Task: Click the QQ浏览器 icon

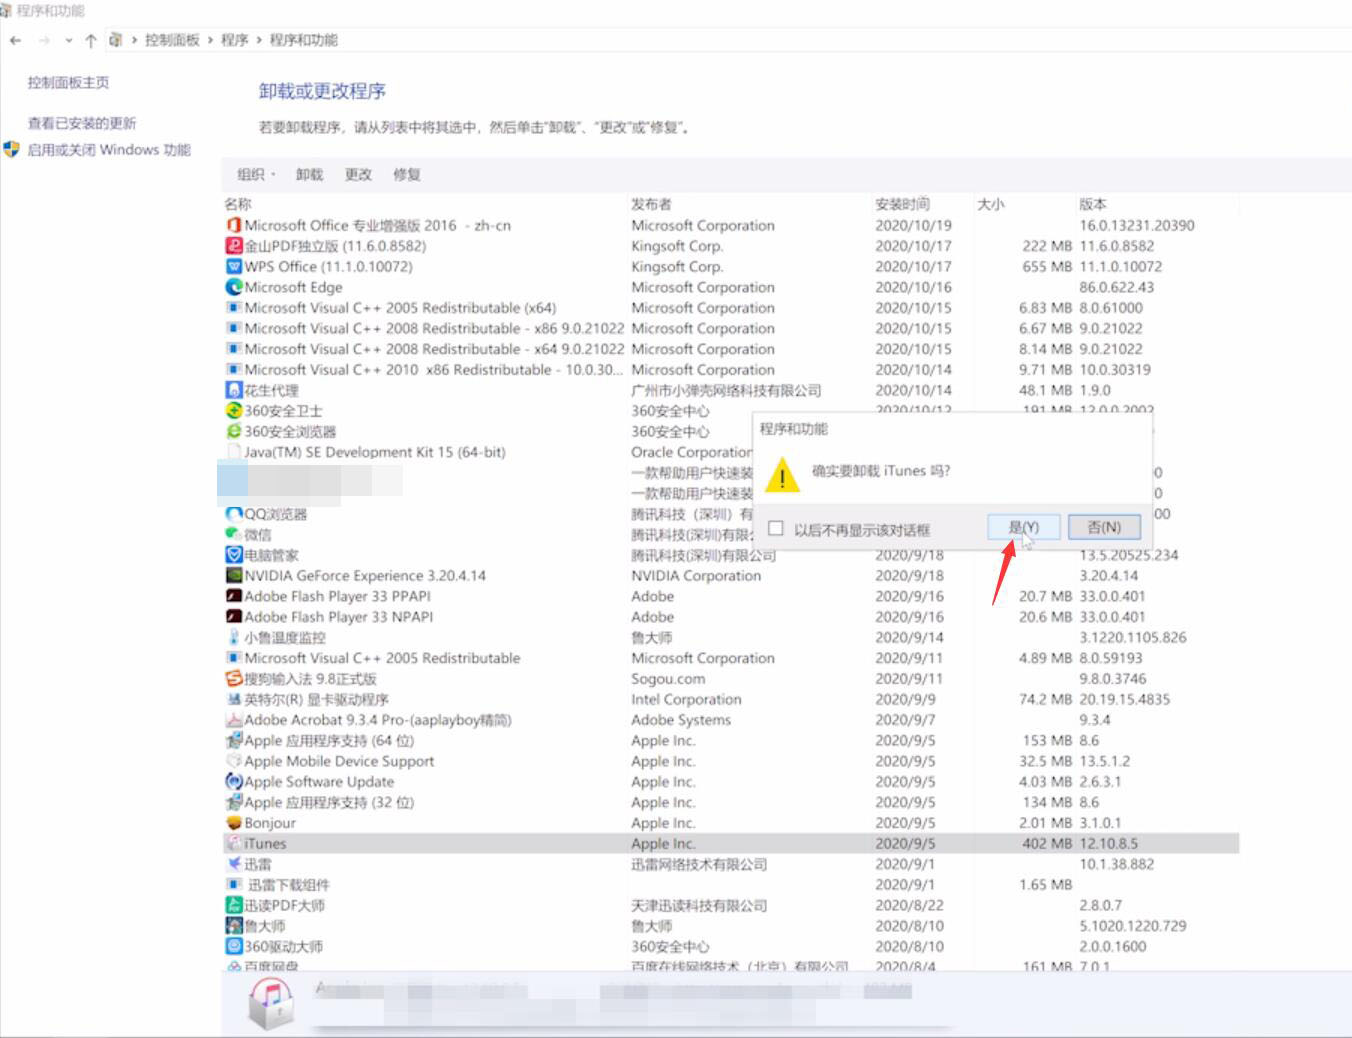Action: click(x=234, y=514)
